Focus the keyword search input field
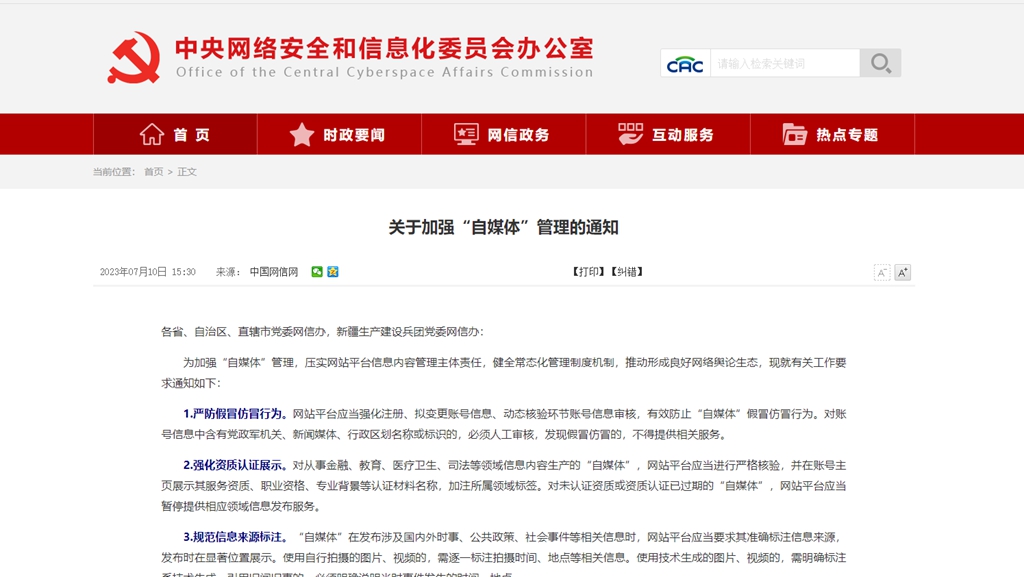This screenshot has width=1024, height=577. coord(785,64)
